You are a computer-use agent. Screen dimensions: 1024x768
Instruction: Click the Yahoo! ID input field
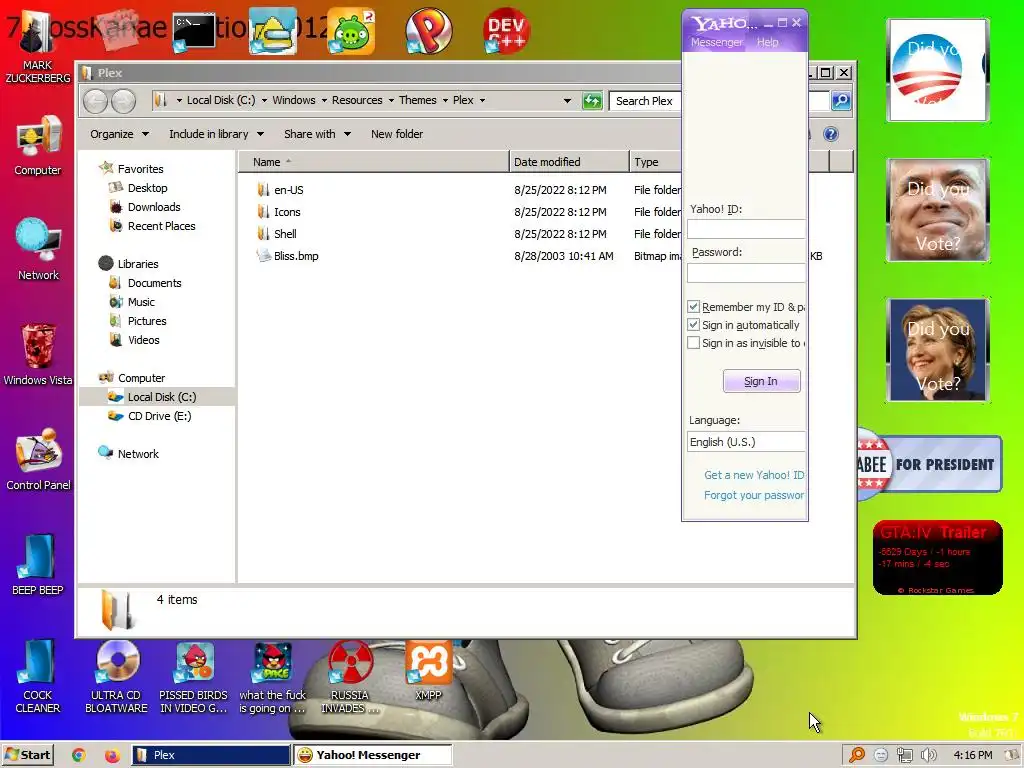[746, 229]
